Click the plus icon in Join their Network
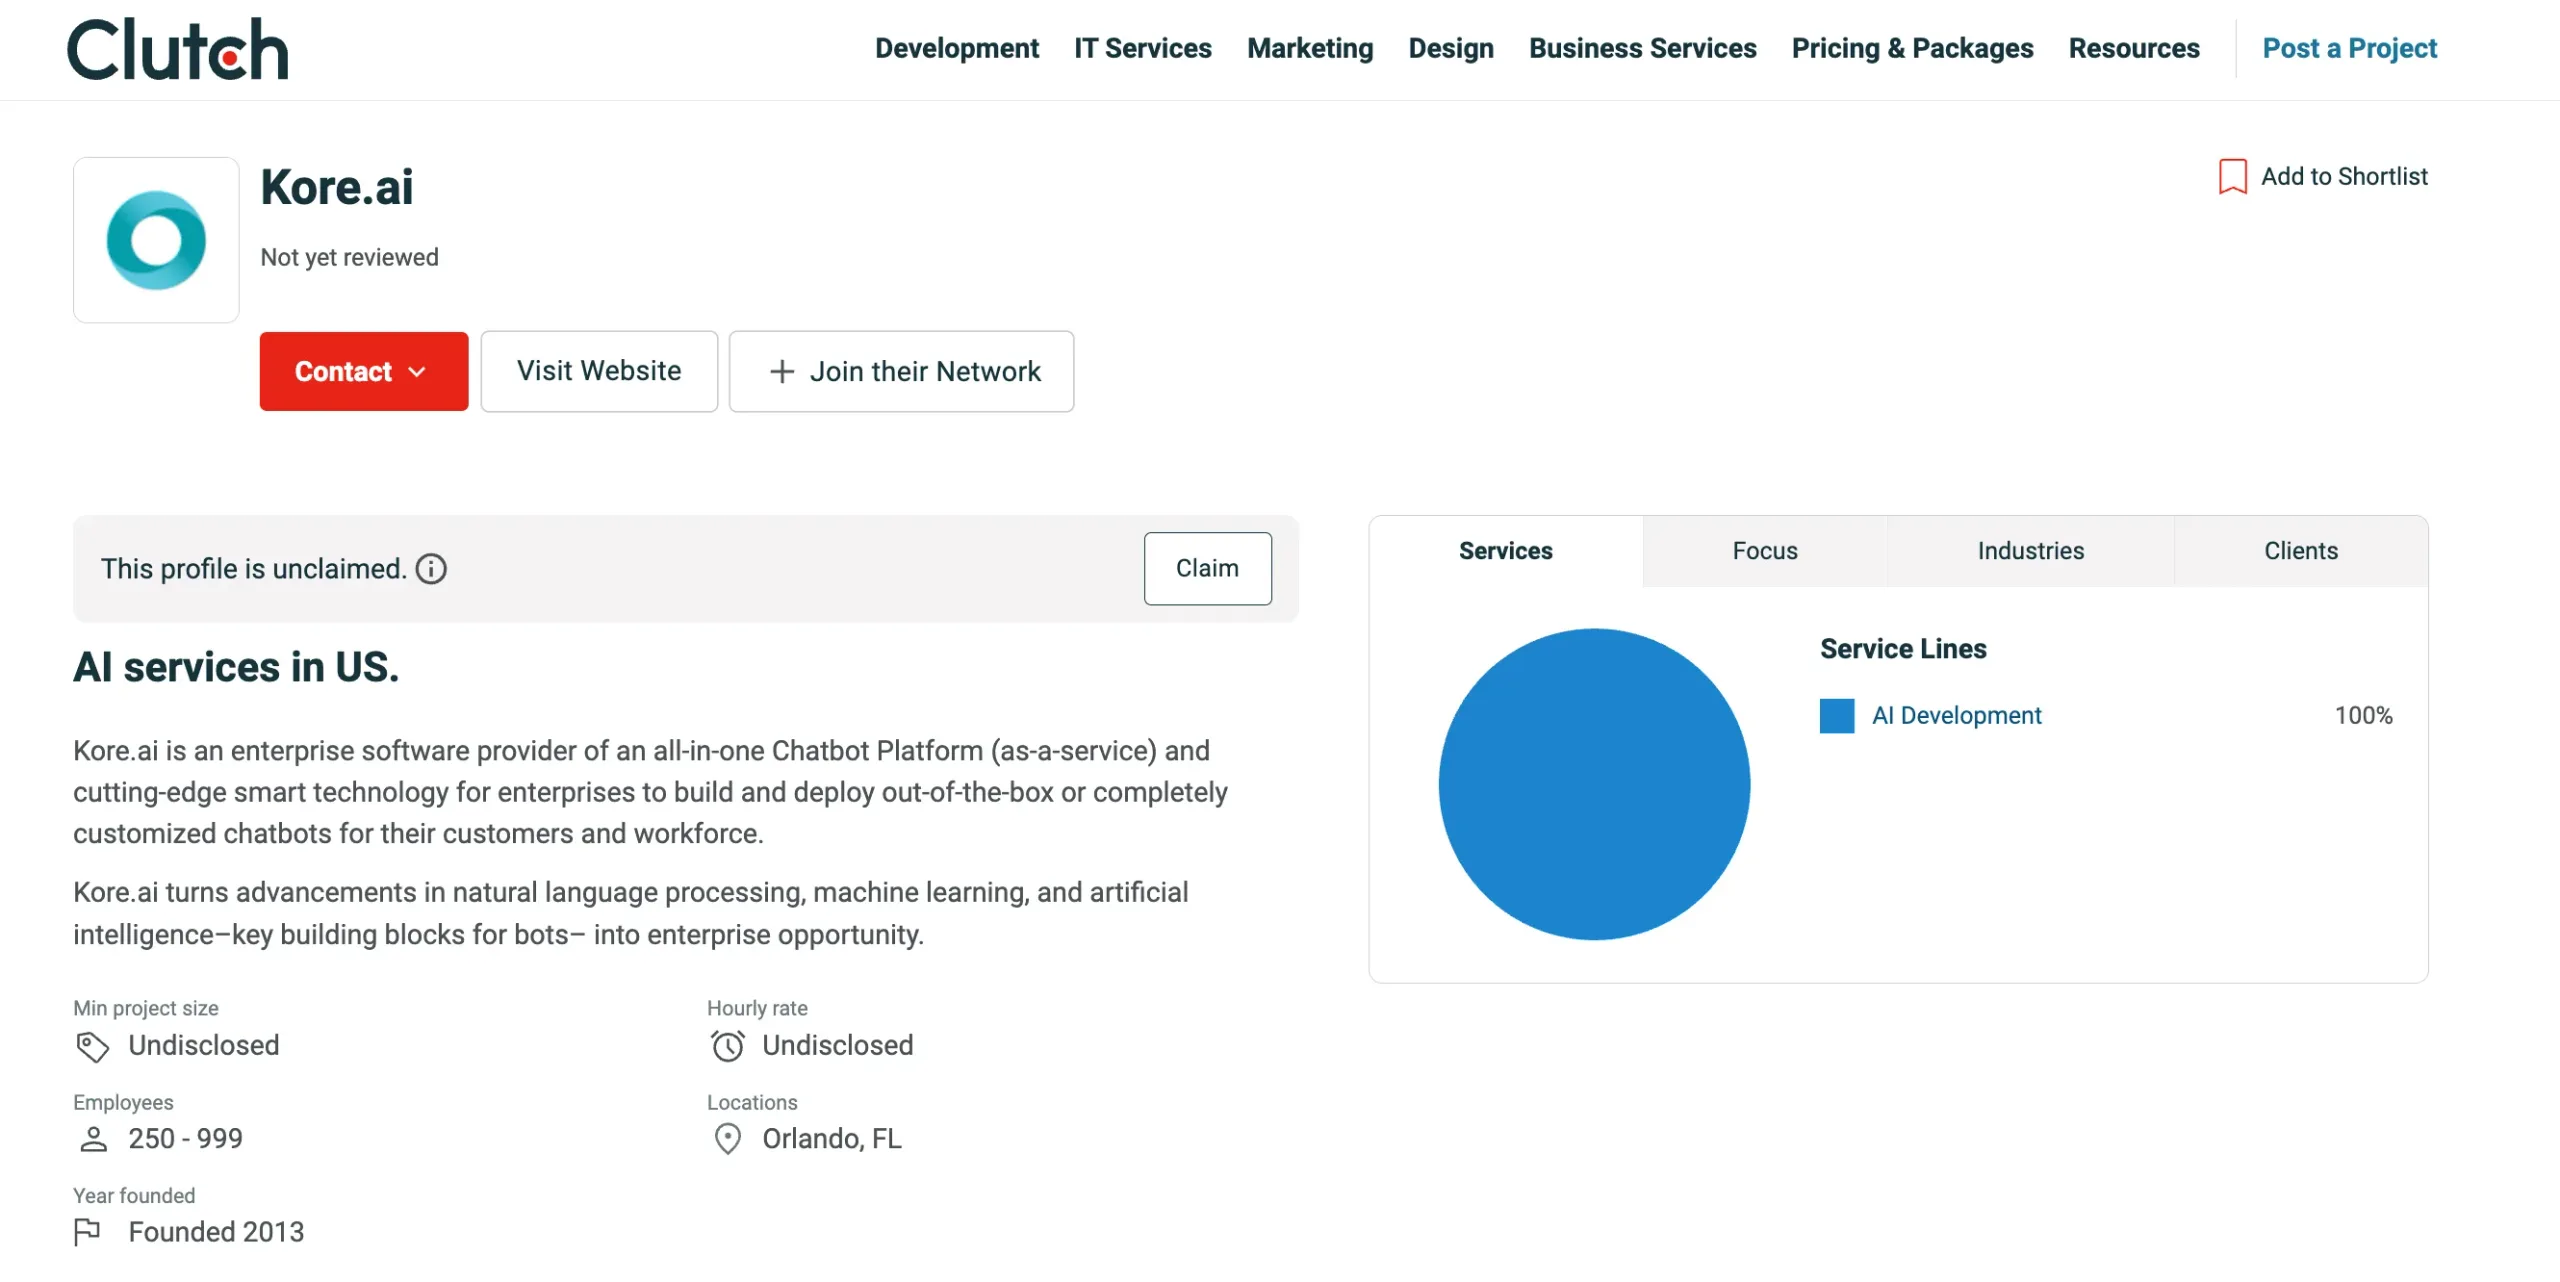Screen dimensions: 2560x1282 click(783, 371)
